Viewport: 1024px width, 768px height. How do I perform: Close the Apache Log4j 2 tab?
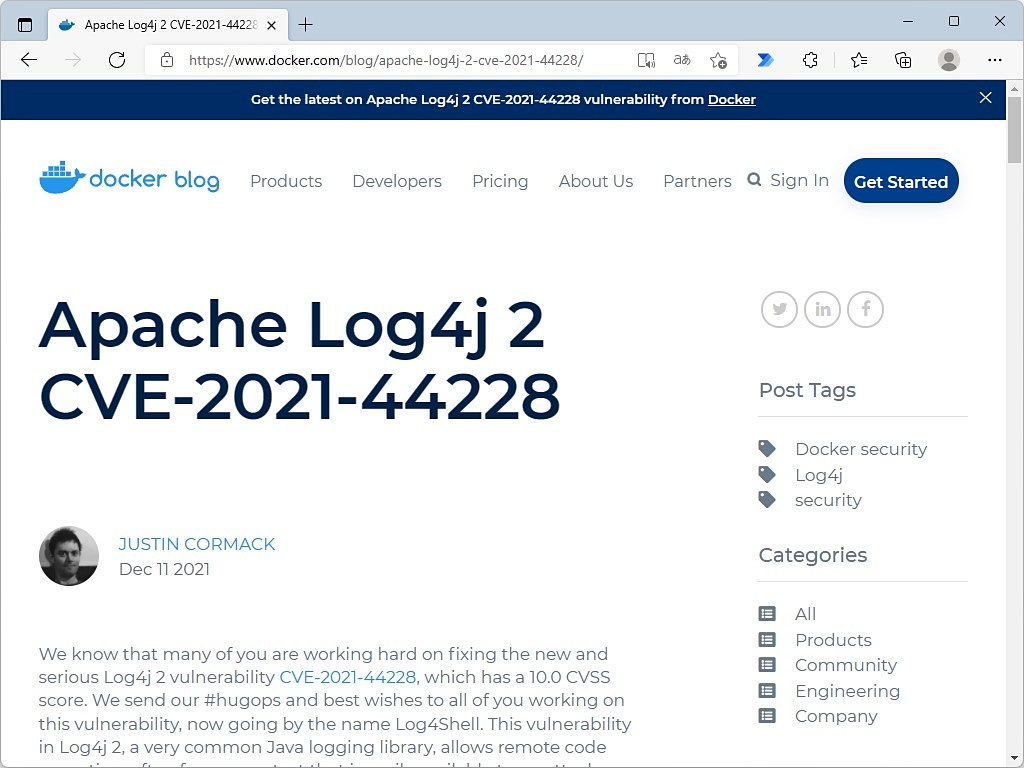pyautogui.click(x=272, y=25)
